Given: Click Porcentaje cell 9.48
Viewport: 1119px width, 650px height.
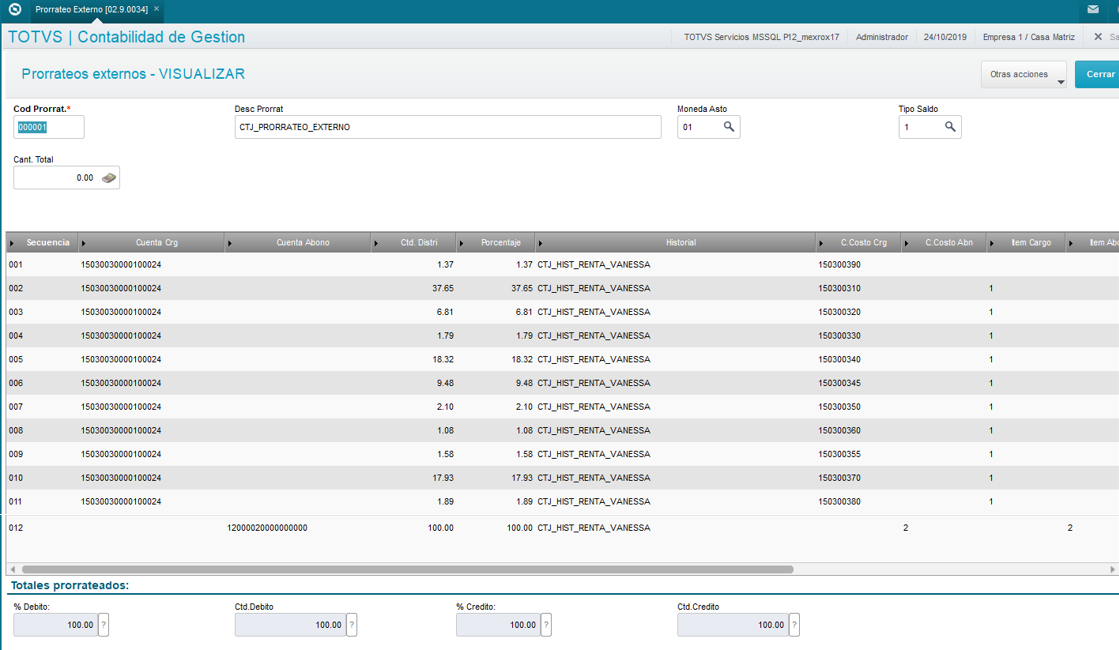Looking at the screenshot, I should 524,383.
